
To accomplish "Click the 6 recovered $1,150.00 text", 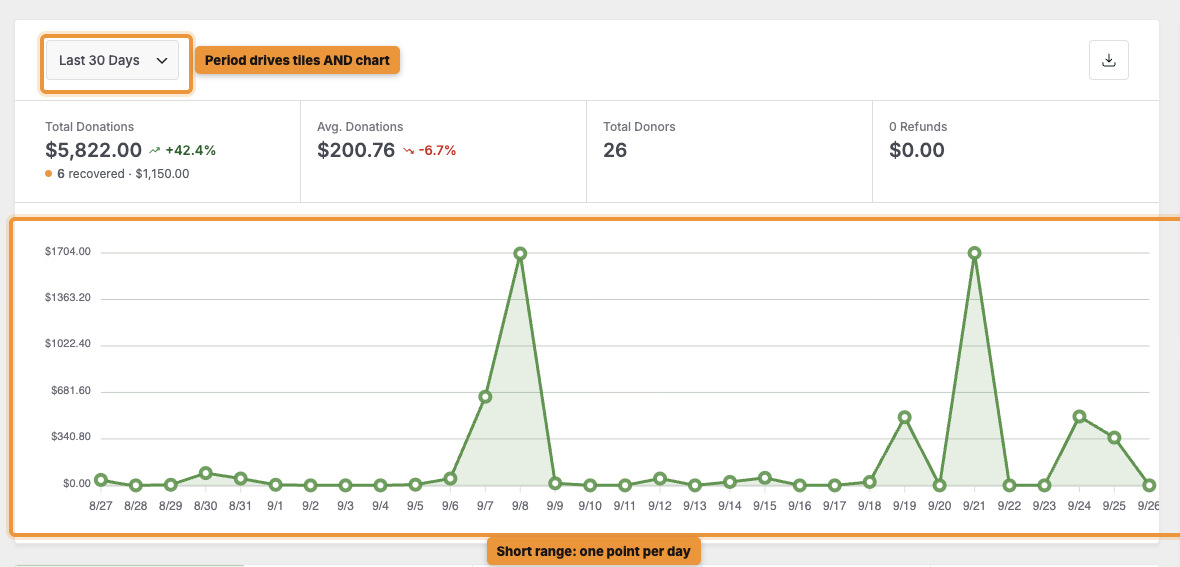I will 123,174.
